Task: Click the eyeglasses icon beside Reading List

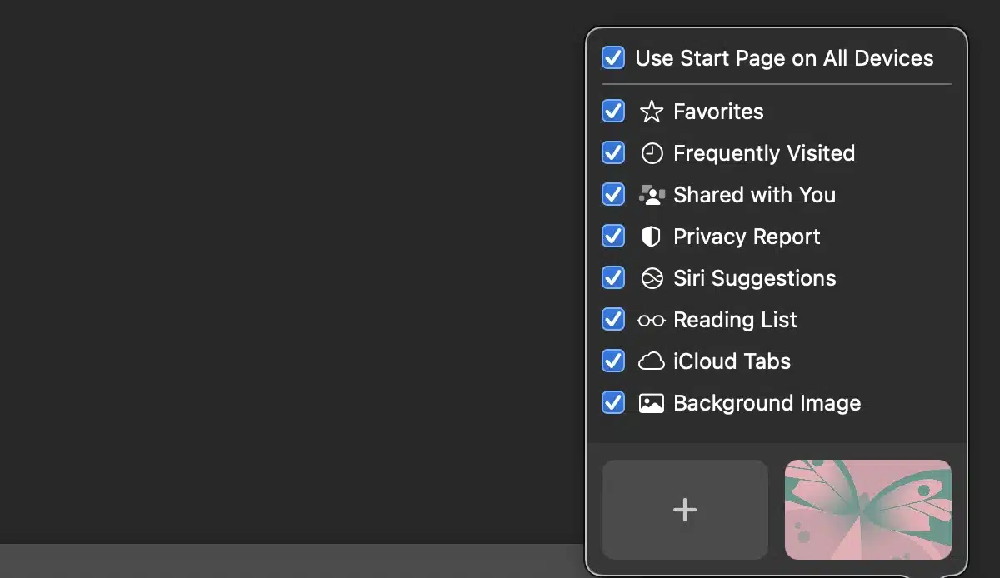Action: 651,320
